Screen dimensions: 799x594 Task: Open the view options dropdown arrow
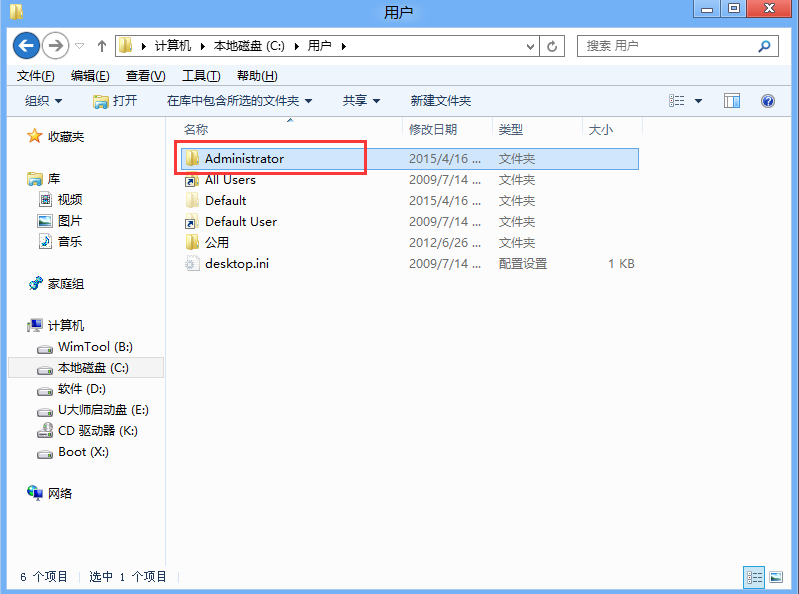[x=699, y=101]
